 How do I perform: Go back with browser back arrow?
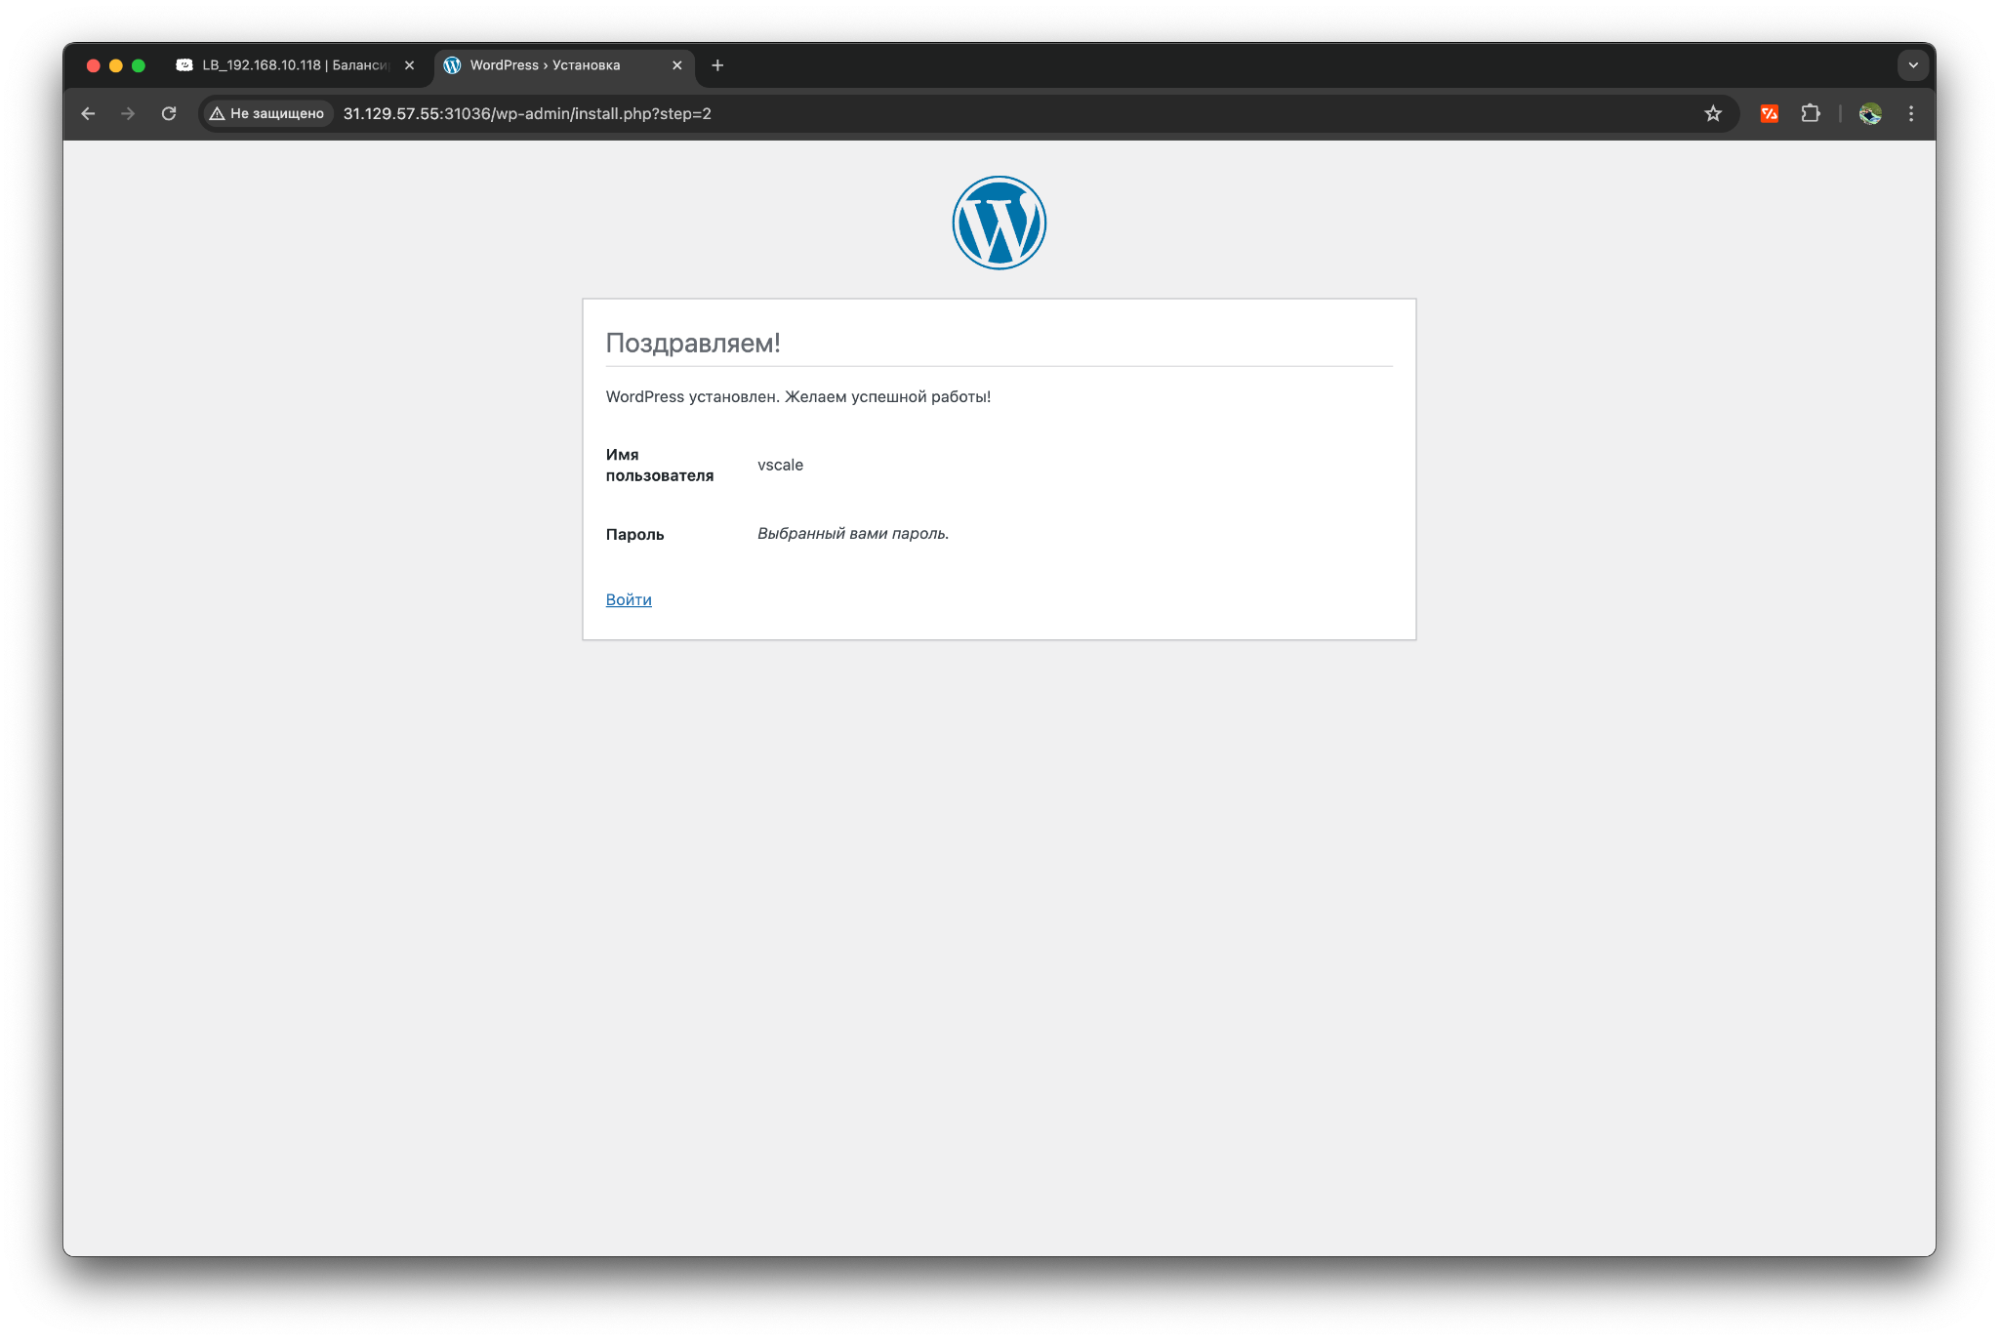pos(88,113)
